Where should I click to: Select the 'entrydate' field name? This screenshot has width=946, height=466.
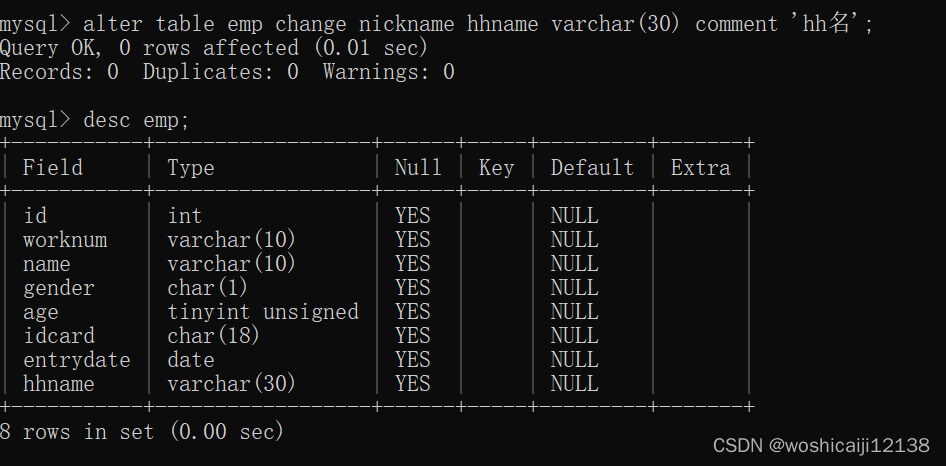pos(77,360)
